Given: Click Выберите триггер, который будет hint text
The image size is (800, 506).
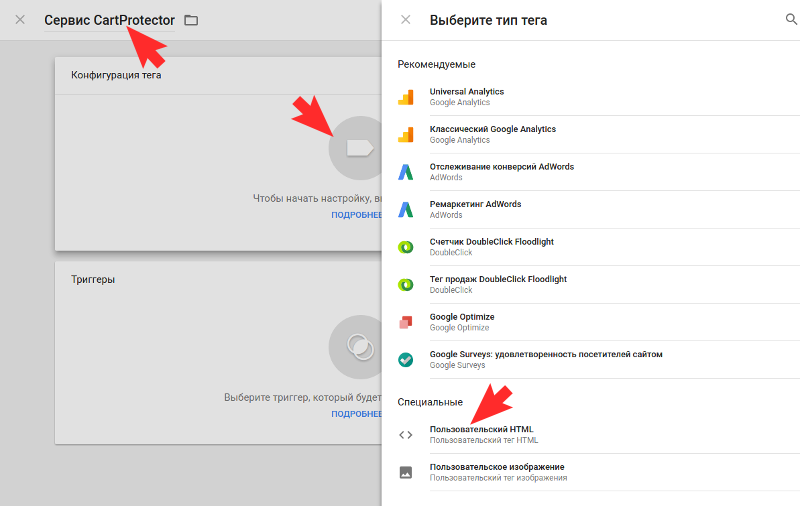Looking at the screenshot, I should (x=303, y=397).
